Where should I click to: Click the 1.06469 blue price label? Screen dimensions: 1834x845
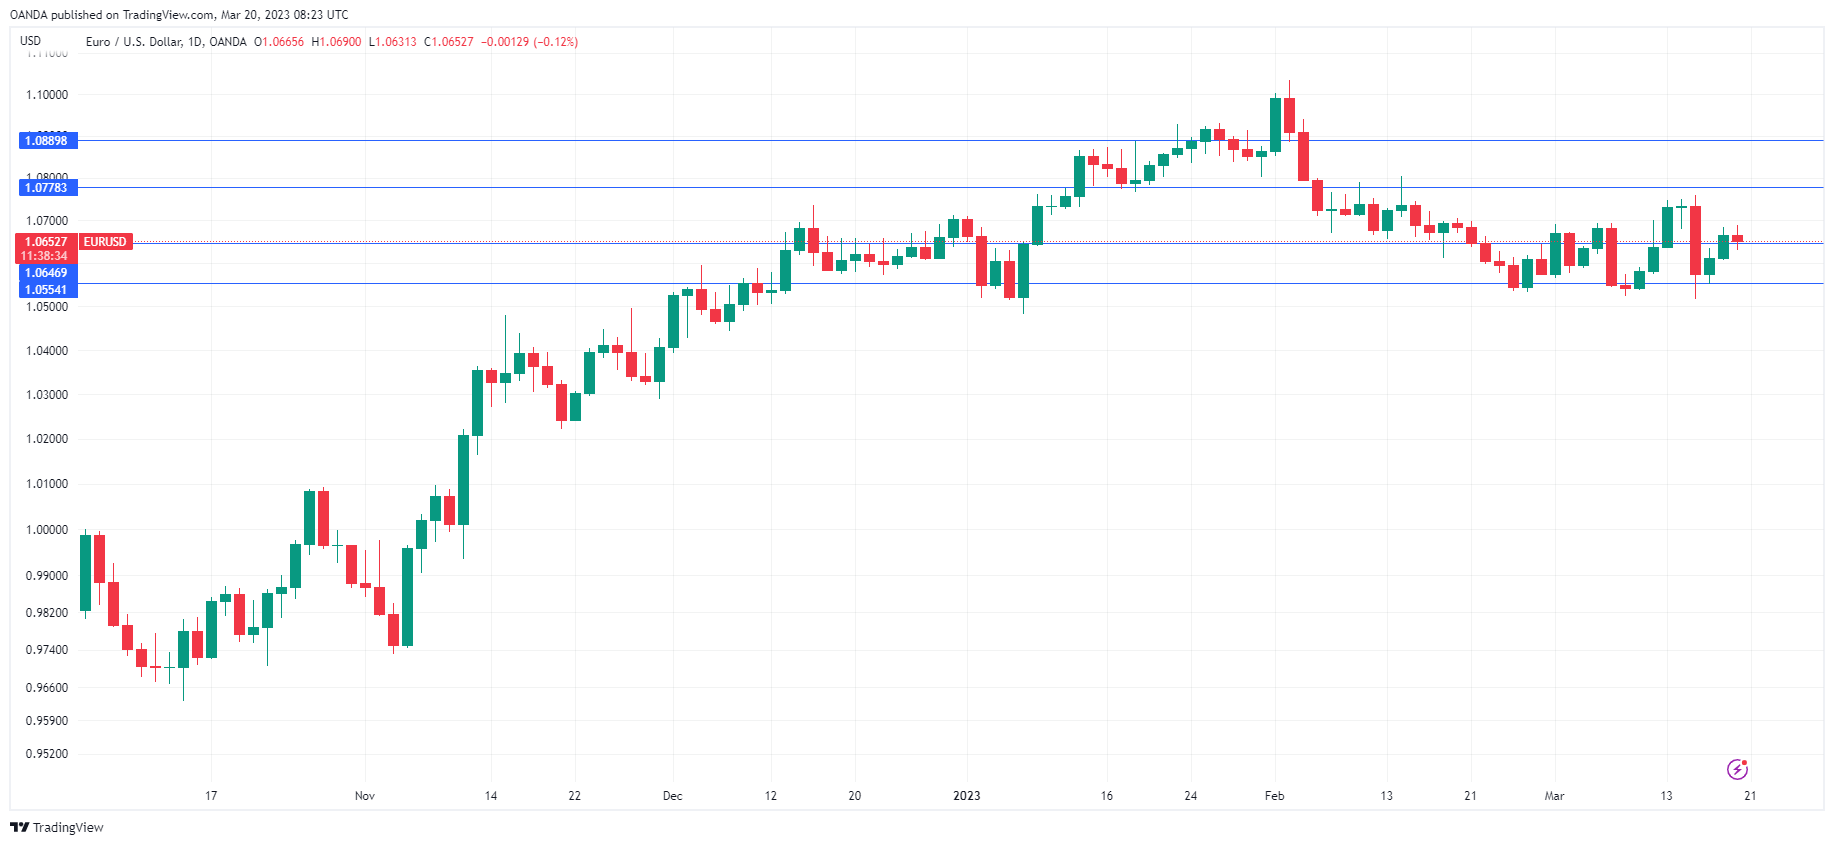click(x=47, y=273)
